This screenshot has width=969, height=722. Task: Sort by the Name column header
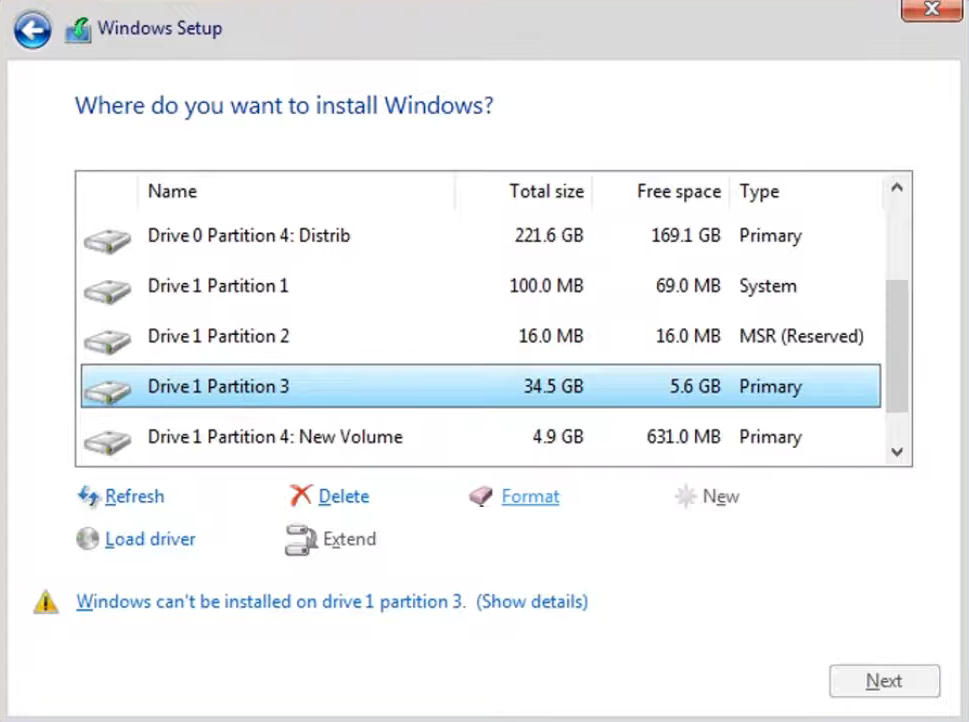pyautogui.click(x=296, y=192)
